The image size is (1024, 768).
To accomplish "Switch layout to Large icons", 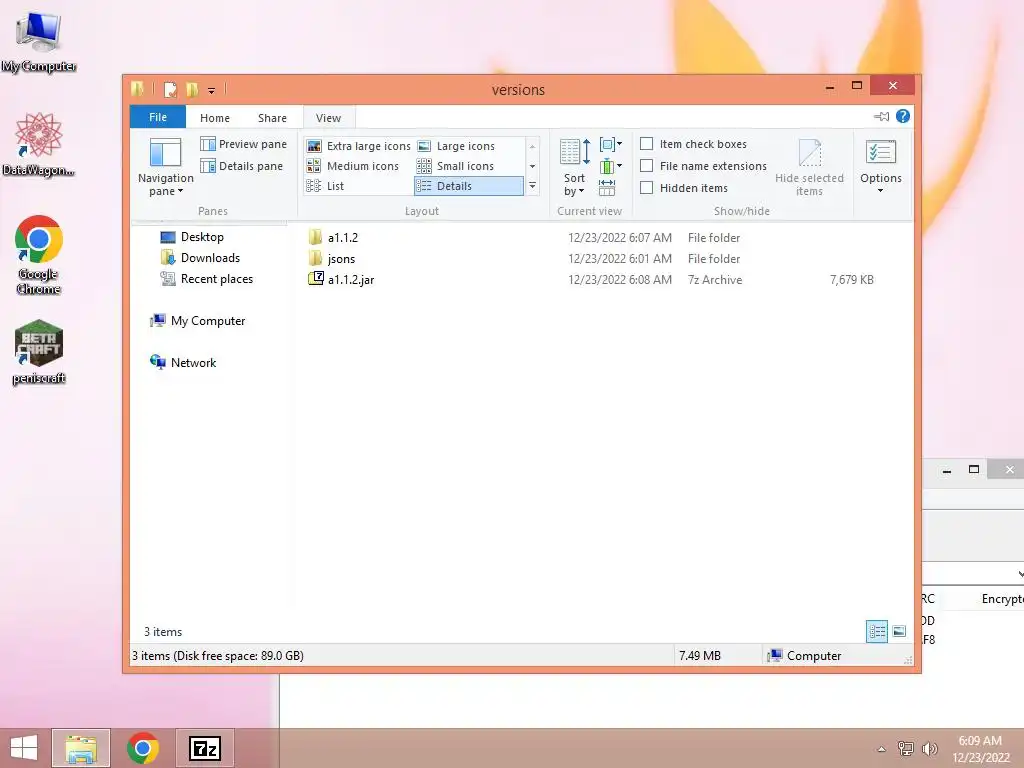I will pos(456,146).
